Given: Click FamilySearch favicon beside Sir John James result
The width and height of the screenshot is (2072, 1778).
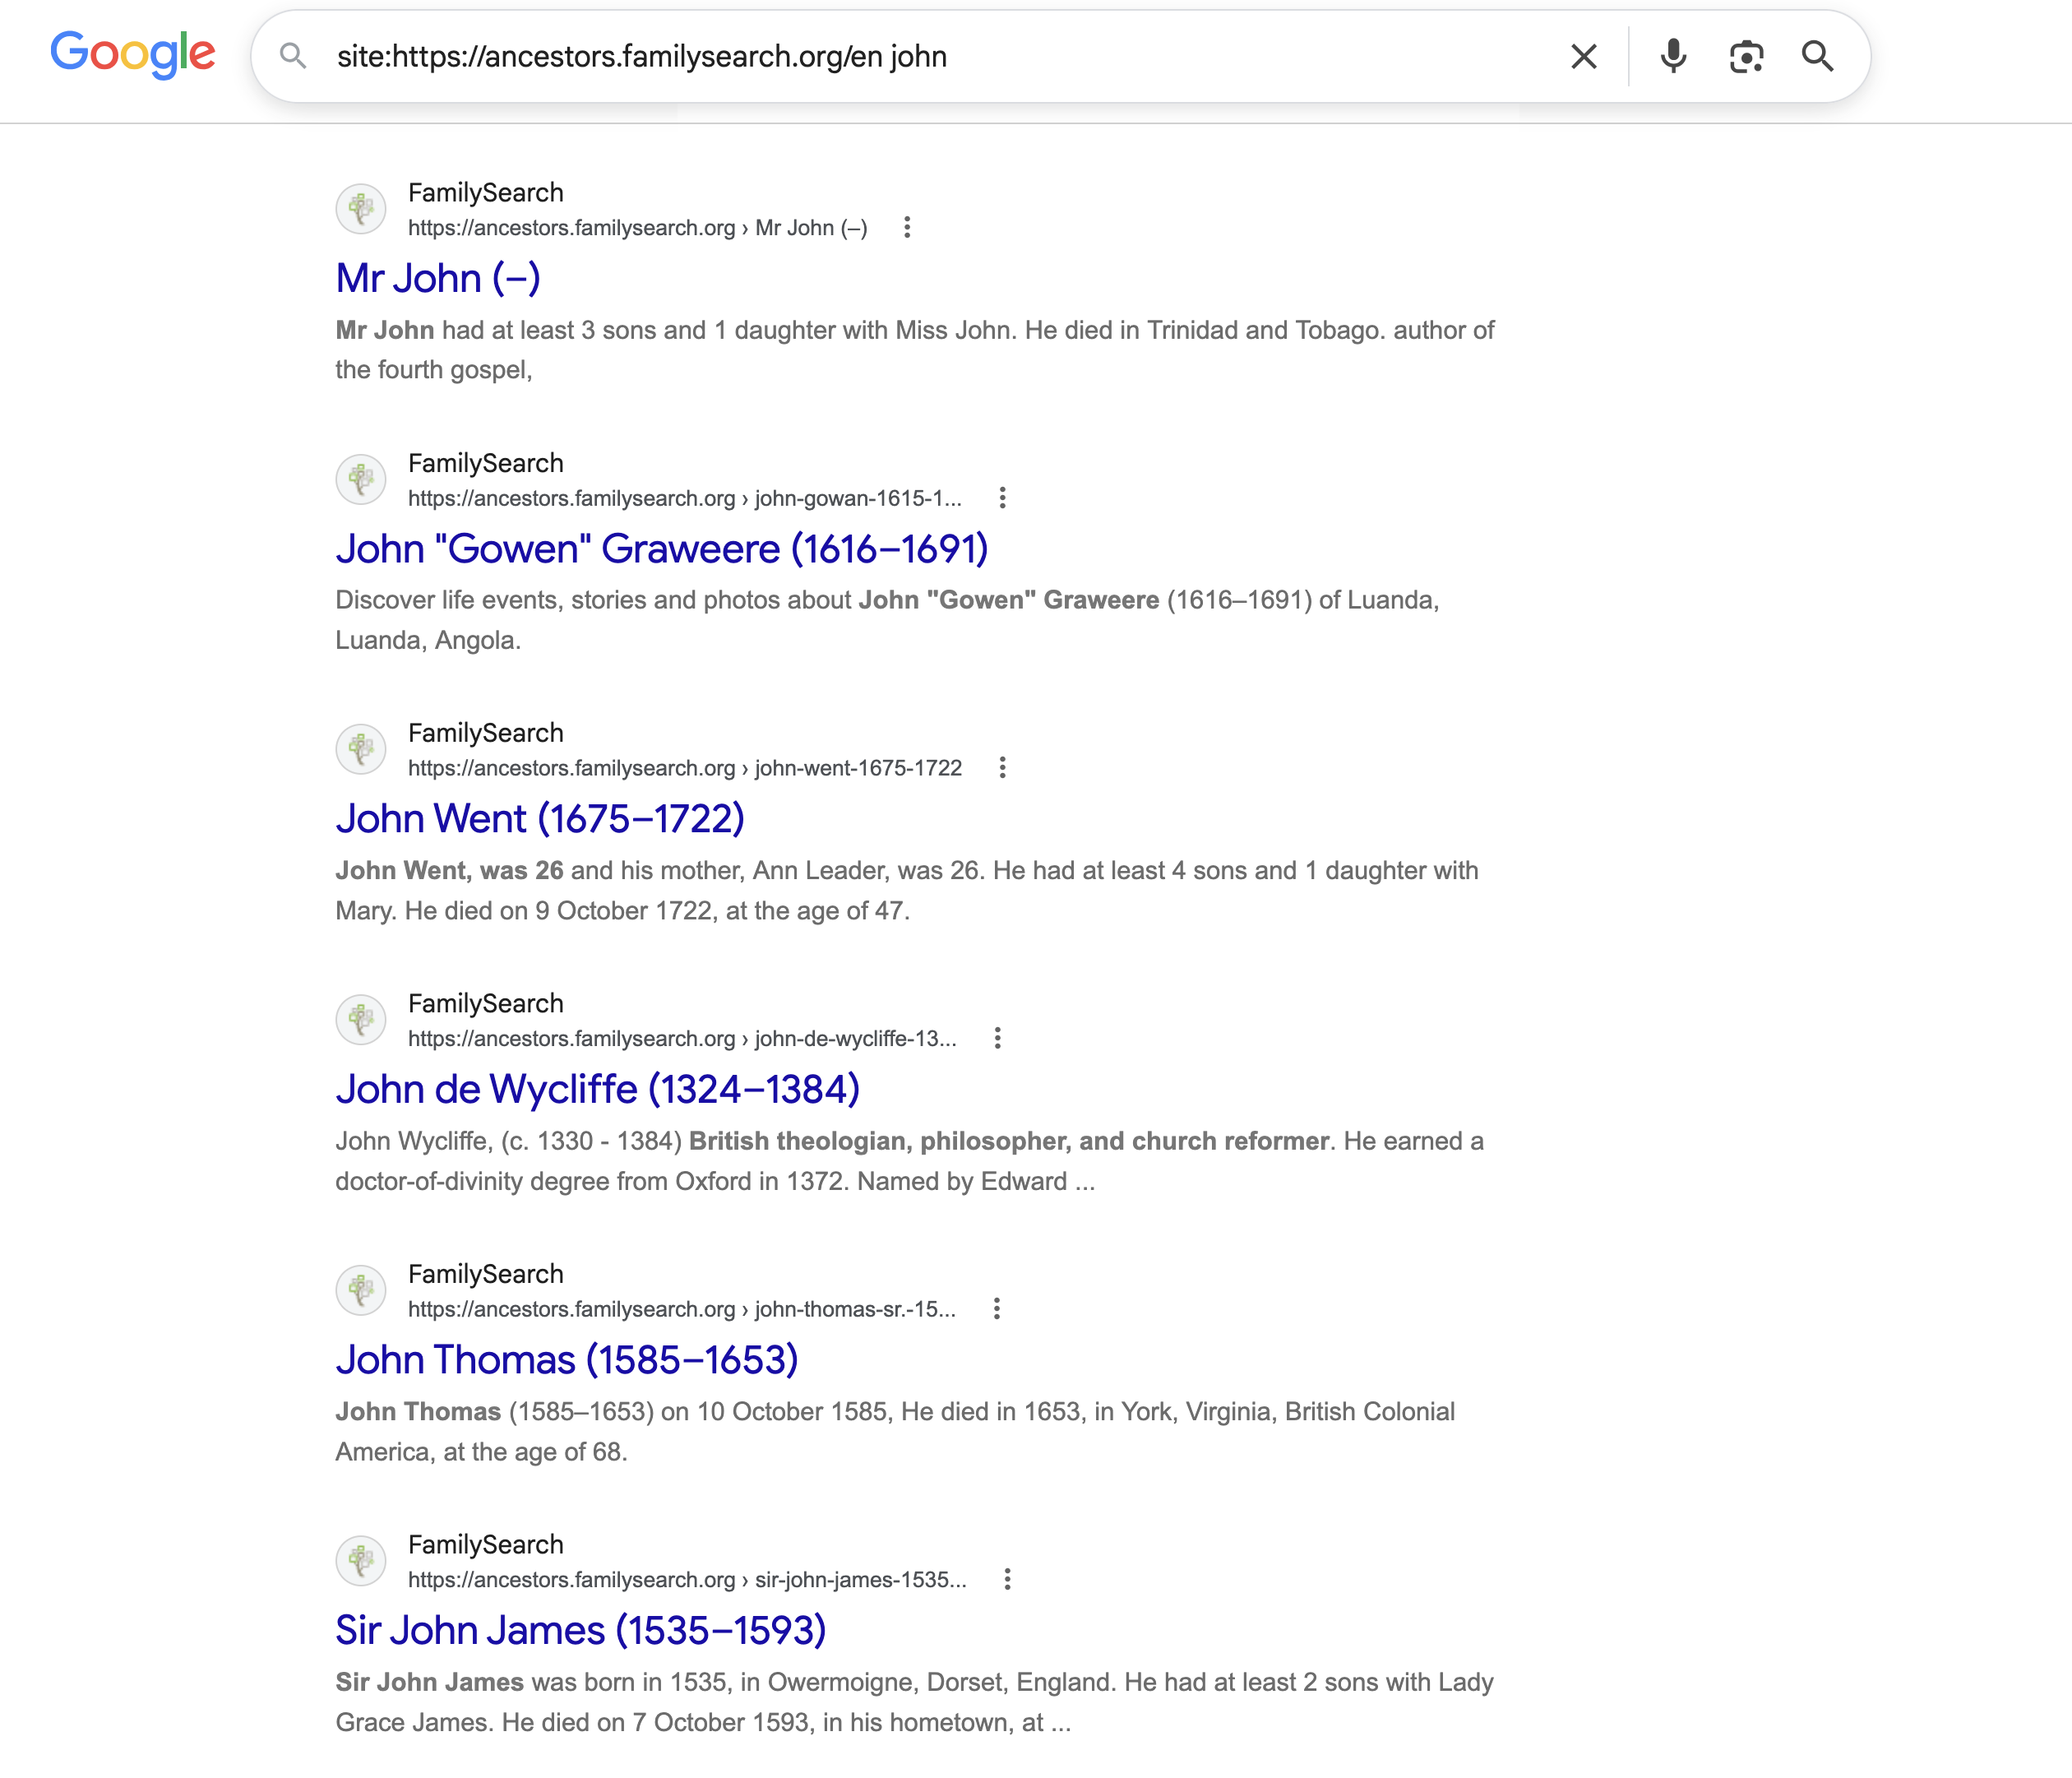Looking at the screenshot, I should [361, 1561].
